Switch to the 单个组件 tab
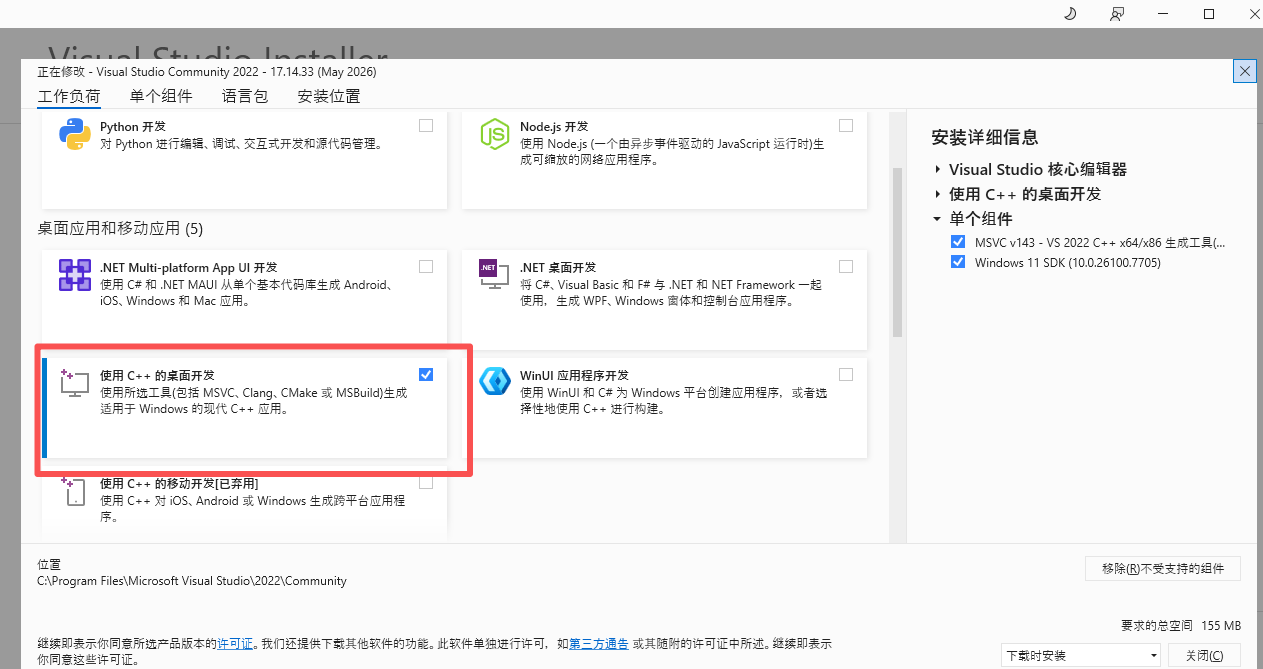This screenshot has width=1263, height=669. (161, 97)
